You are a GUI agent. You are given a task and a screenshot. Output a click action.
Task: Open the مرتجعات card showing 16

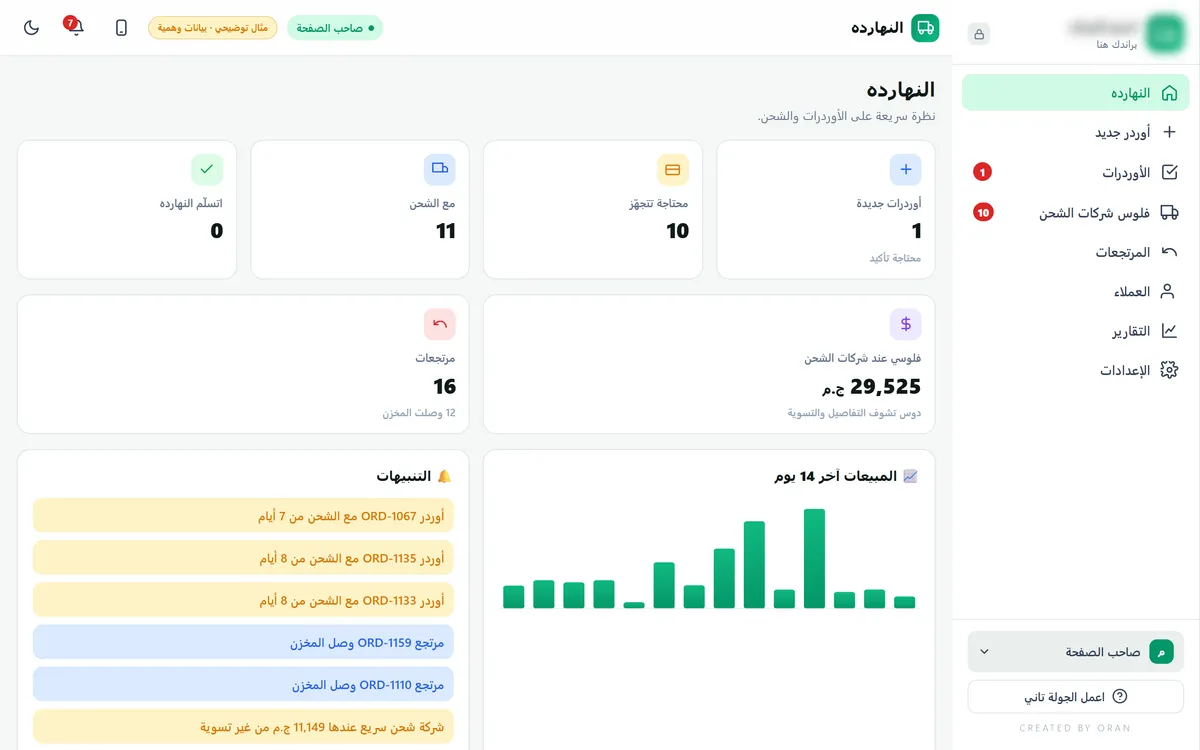point(243,364)
